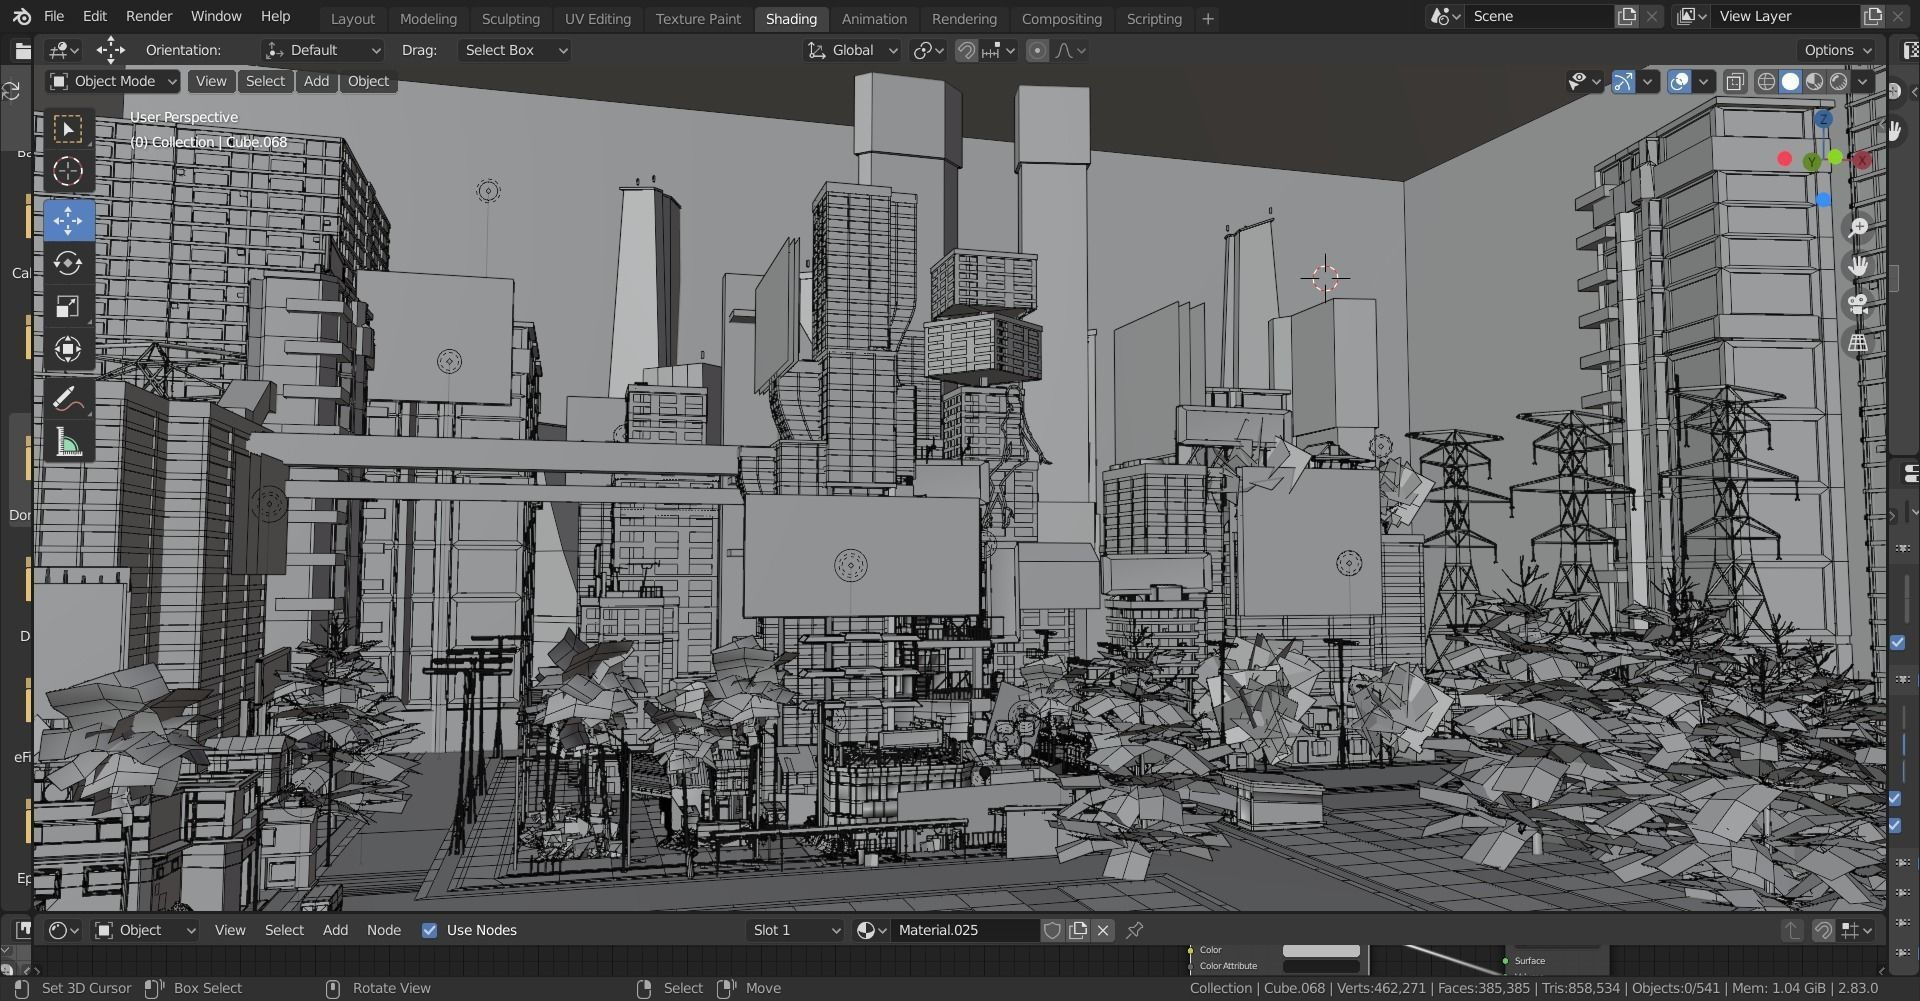
Task: Toggle proportional editing
Action: coord(1037,51)
